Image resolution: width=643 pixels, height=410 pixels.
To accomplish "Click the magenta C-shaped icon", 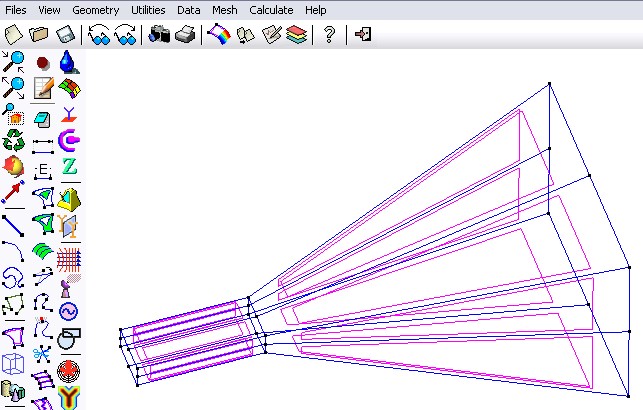I will point(69,140).
